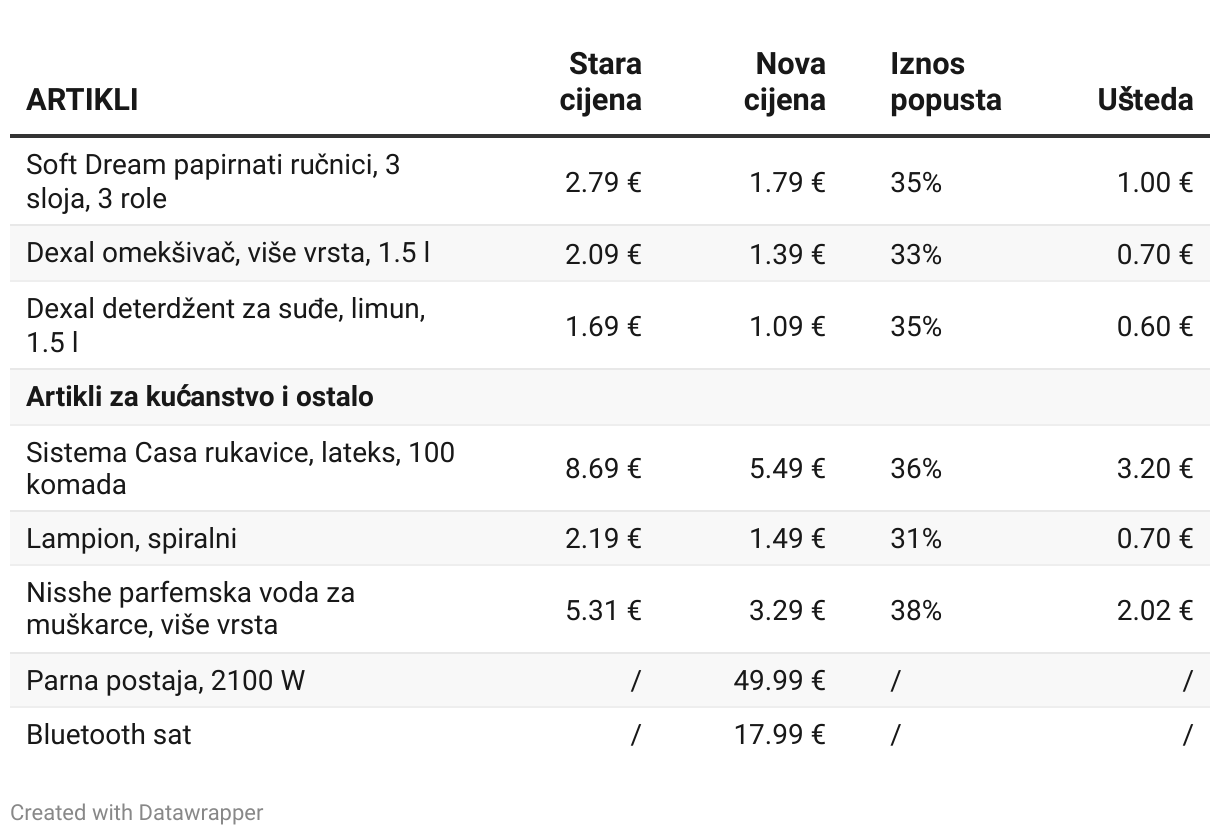Click the 3.20 € savings value
The height and width of the screenshot is (836, 1220).
tap(1155, 468)
